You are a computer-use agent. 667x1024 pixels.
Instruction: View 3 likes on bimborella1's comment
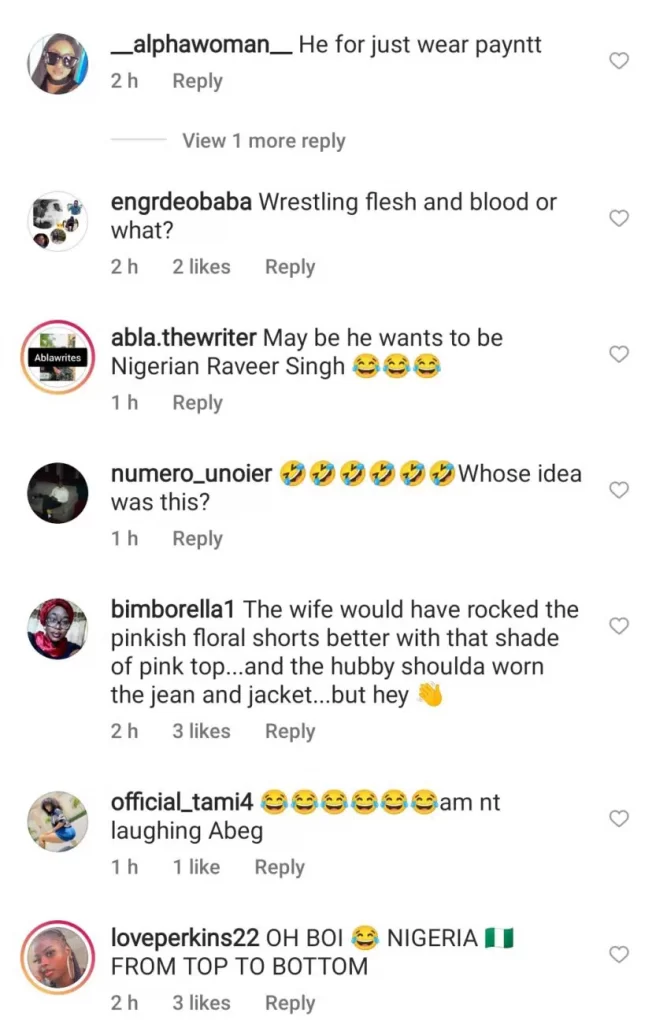click(x=201, y=731)
